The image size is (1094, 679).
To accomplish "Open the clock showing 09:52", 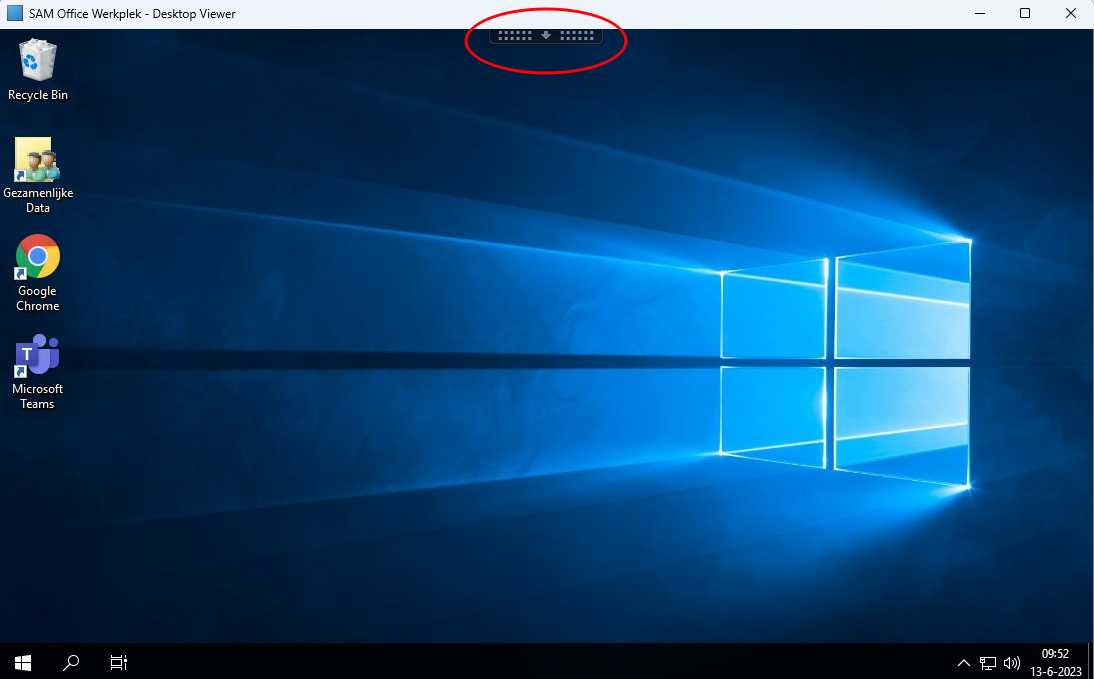I will [x=1055, y=661].
